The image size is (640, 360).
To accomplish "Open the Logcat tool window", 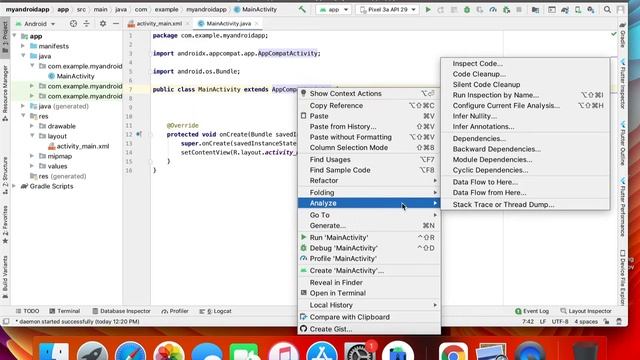I will (x=216, y=311).
